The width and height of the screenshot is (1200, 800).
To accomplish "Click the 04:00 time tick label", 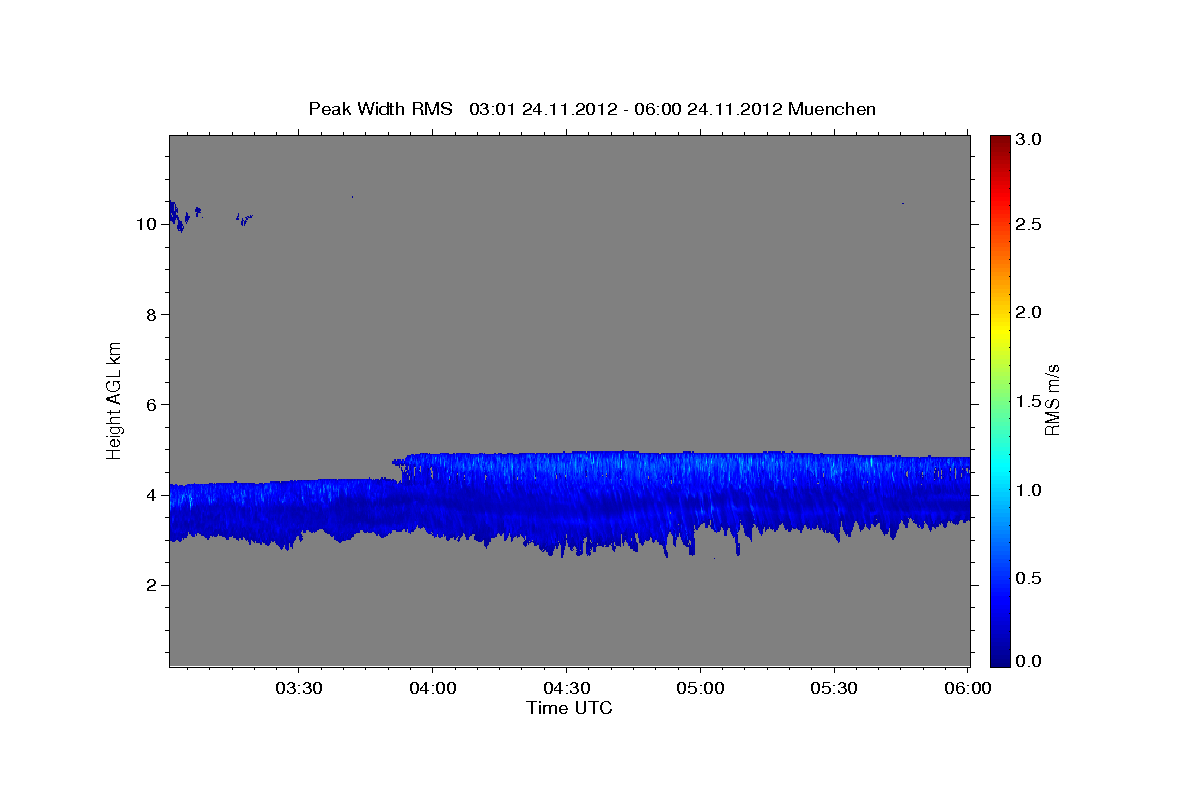I will (432, 688).
